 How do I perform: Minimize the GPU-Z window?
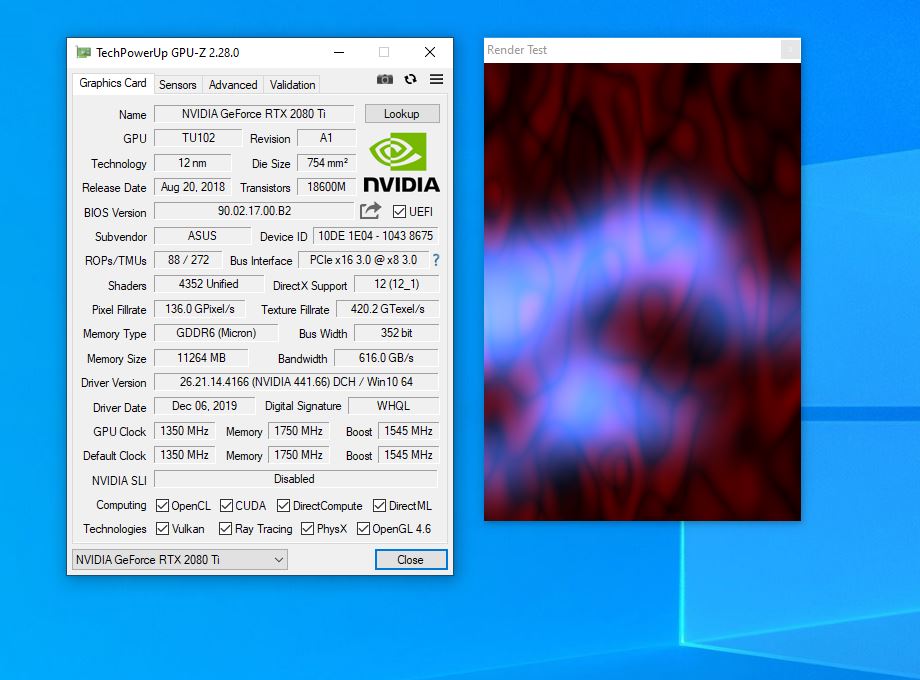click(x=339, y=52)
